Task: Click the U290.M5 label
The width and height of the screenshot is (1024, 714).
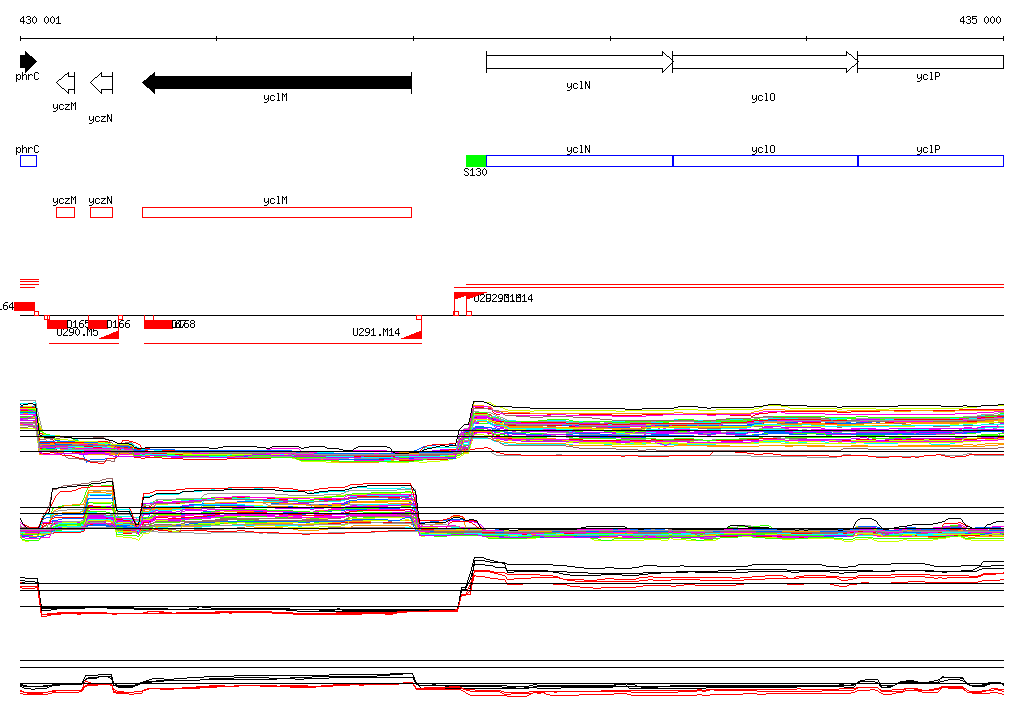Action: (77, 333)
